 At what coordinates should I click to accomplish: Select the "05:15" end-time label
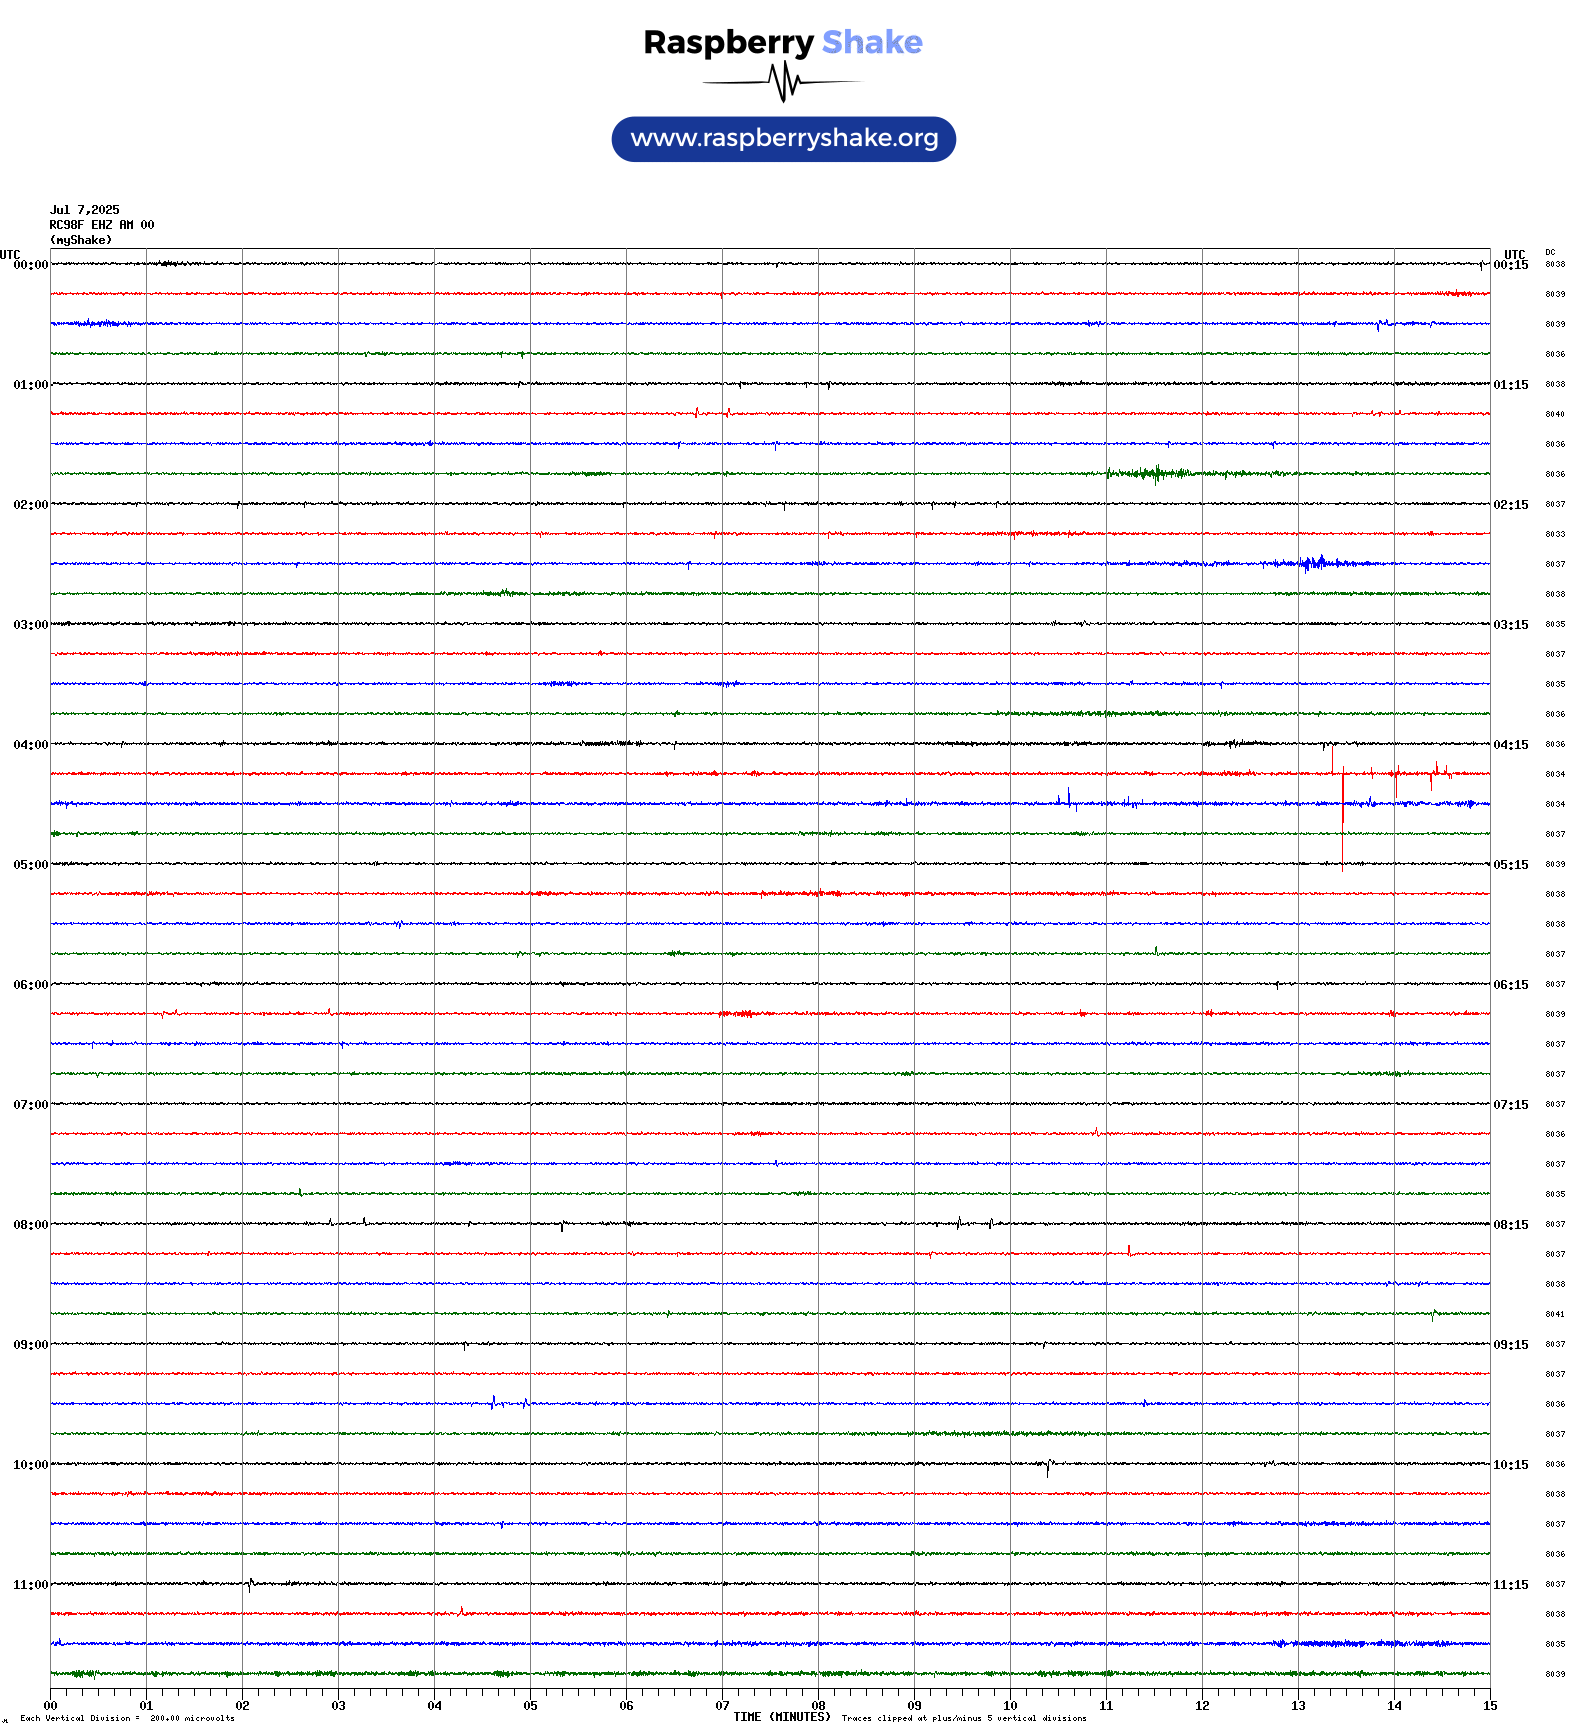(1511, 865)
